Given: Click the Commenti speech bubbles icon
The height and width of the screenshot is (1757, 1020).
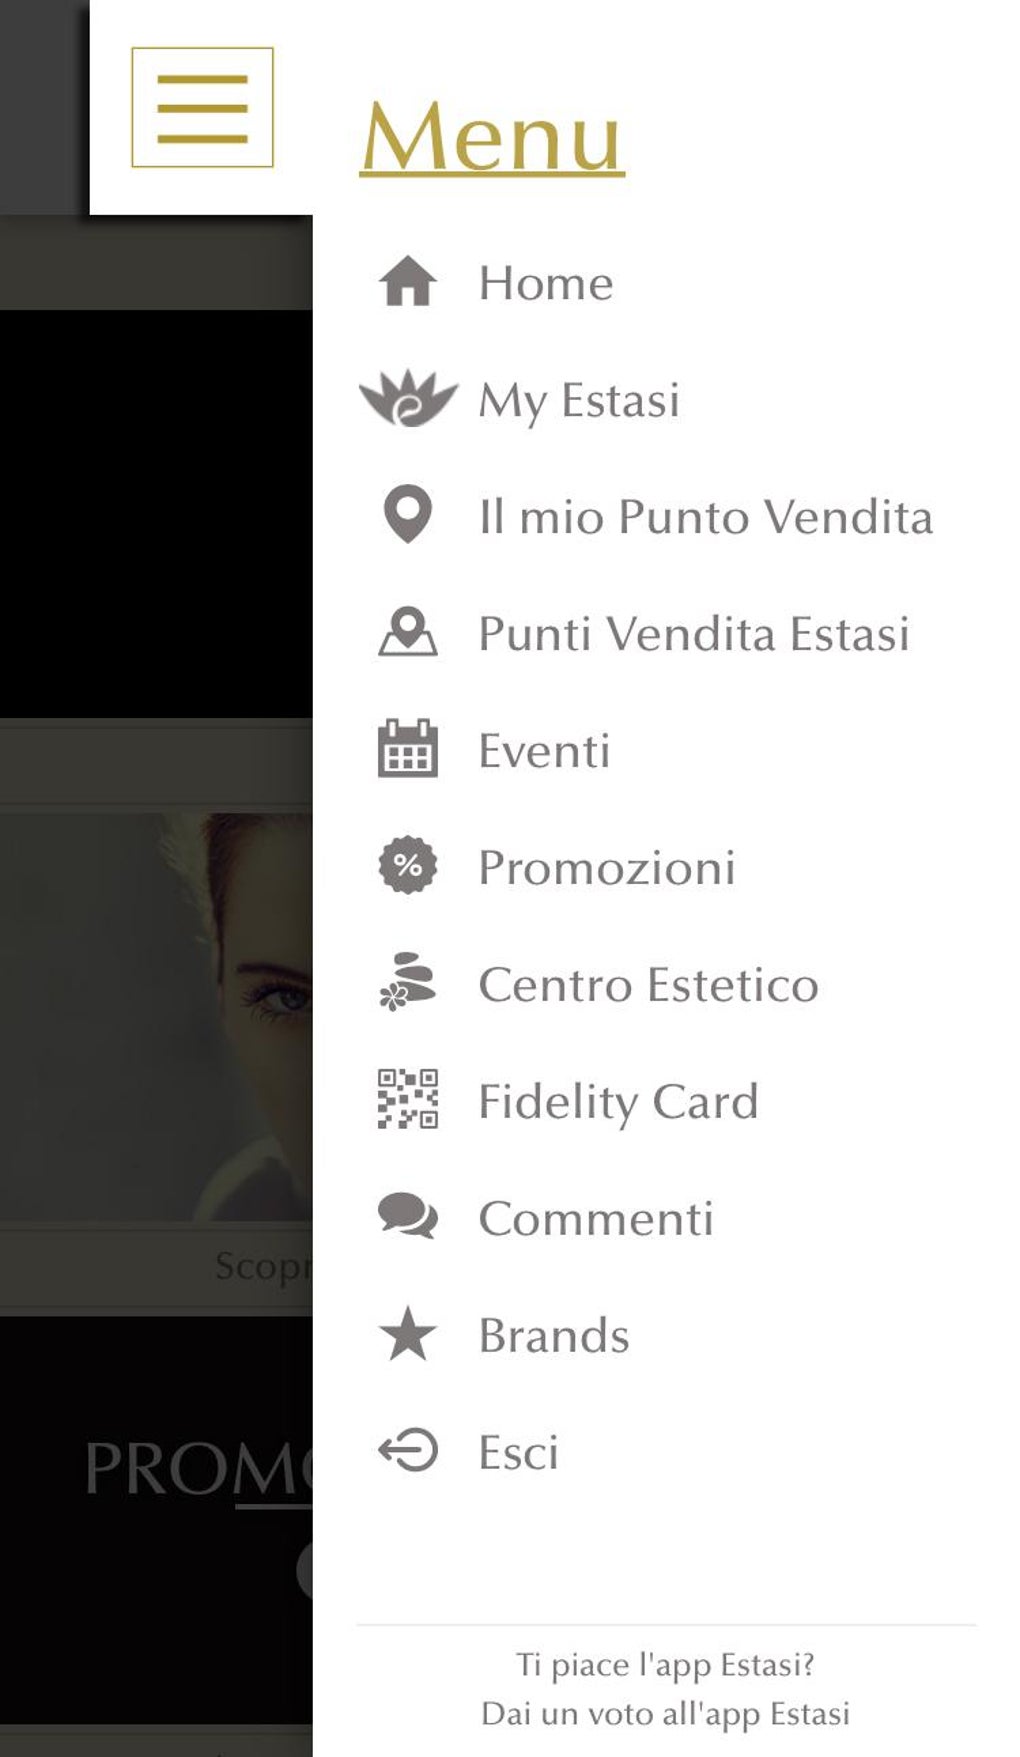Looking at the screenshot, I should pyautogui.click(x=408, y=1216).
